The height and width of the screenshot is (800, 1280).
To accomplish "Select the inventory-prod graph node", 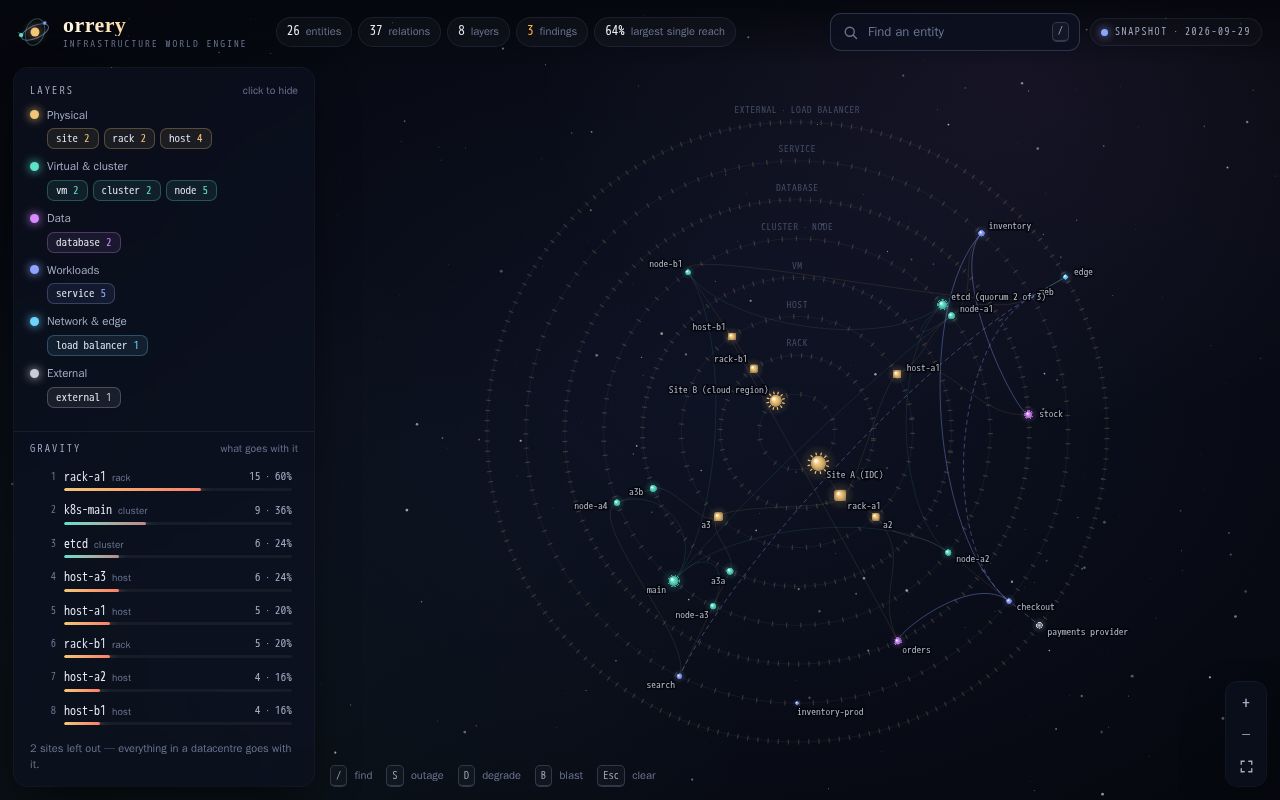I will (797, 703).
